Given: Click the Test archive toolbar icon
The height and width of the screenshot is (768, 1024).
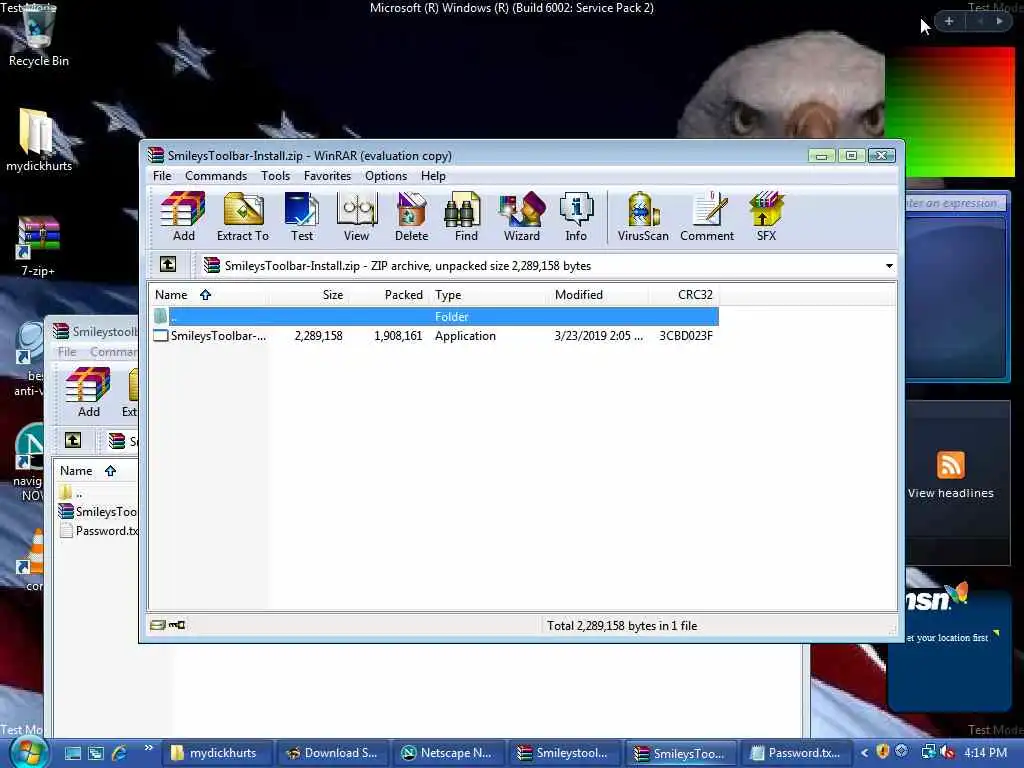Looking at the screenshot, I should tap(302, 216).
